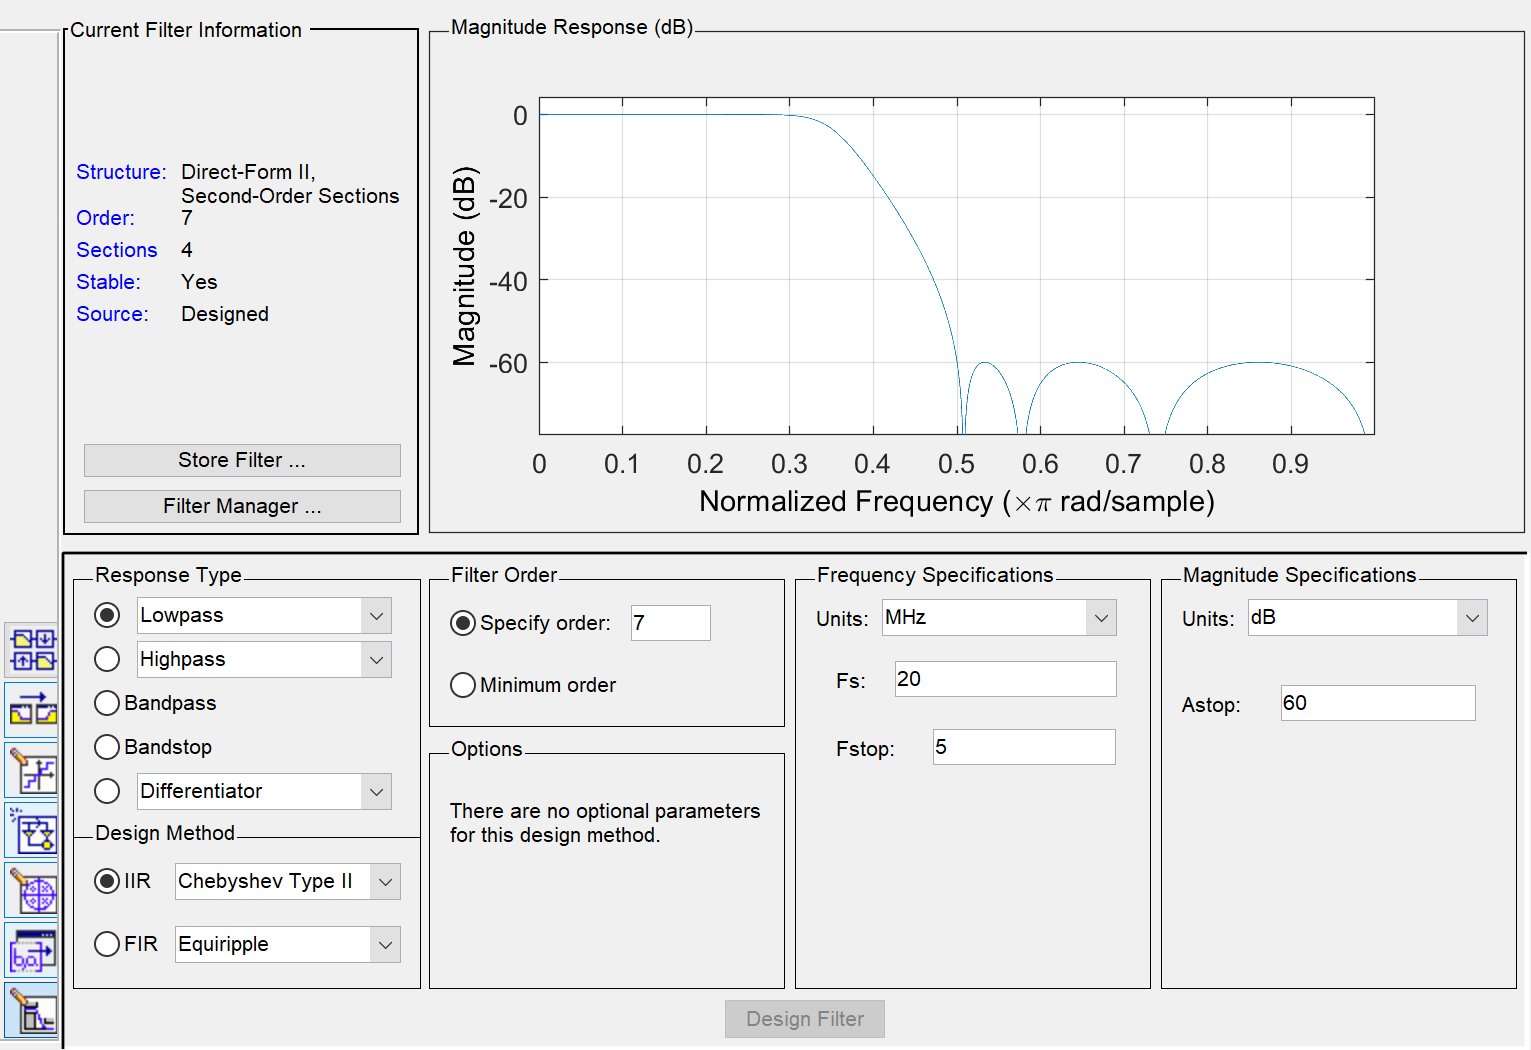1531x1050 pixels.
Task: Click the "-60" y-axis tick label
Action: pos(508,364)
